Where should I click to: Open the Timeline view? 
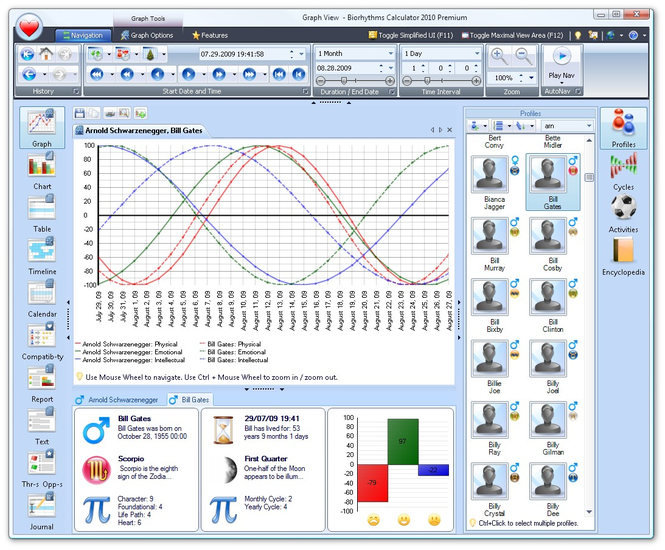(x=42, y=256)
